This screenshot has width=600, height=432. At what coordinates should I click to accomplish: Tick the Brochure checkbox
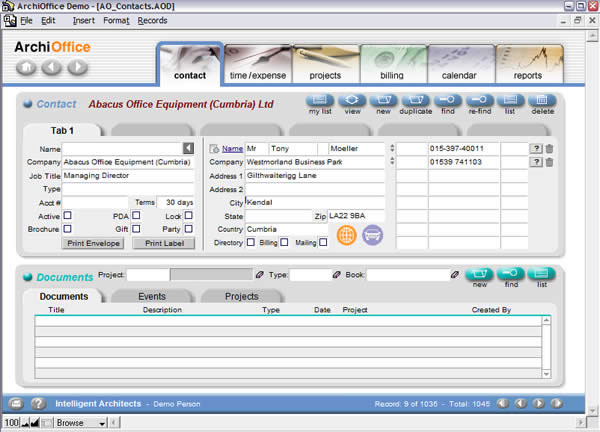(67, 229)
